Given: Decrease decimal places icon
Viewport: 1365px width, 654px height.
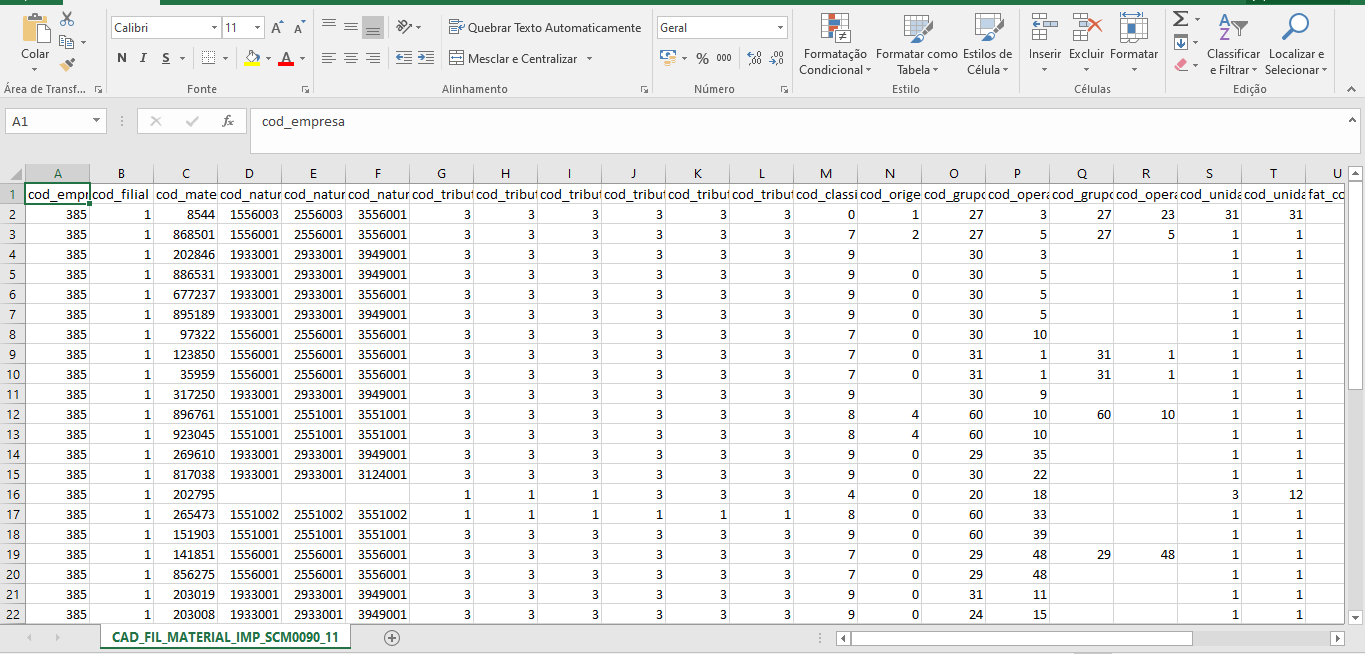Looking at the screenshot, I should tap(777, 58).
